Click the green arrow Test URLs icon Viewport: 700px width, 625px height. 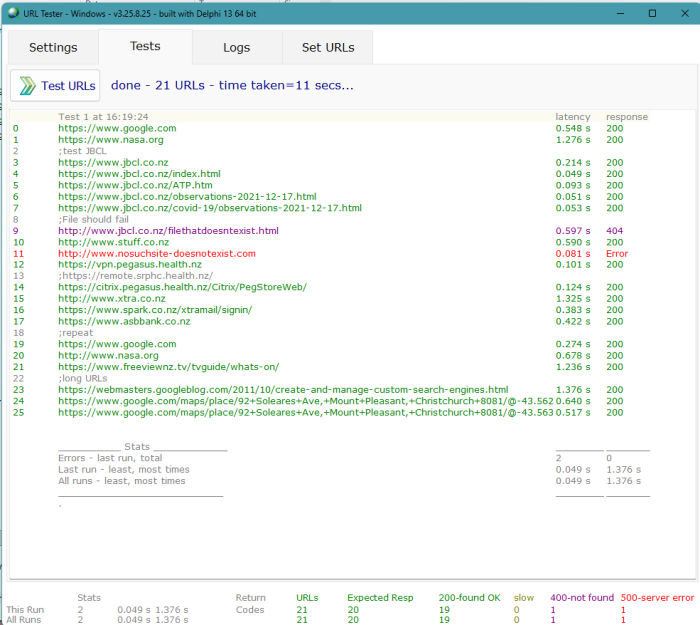27,86
